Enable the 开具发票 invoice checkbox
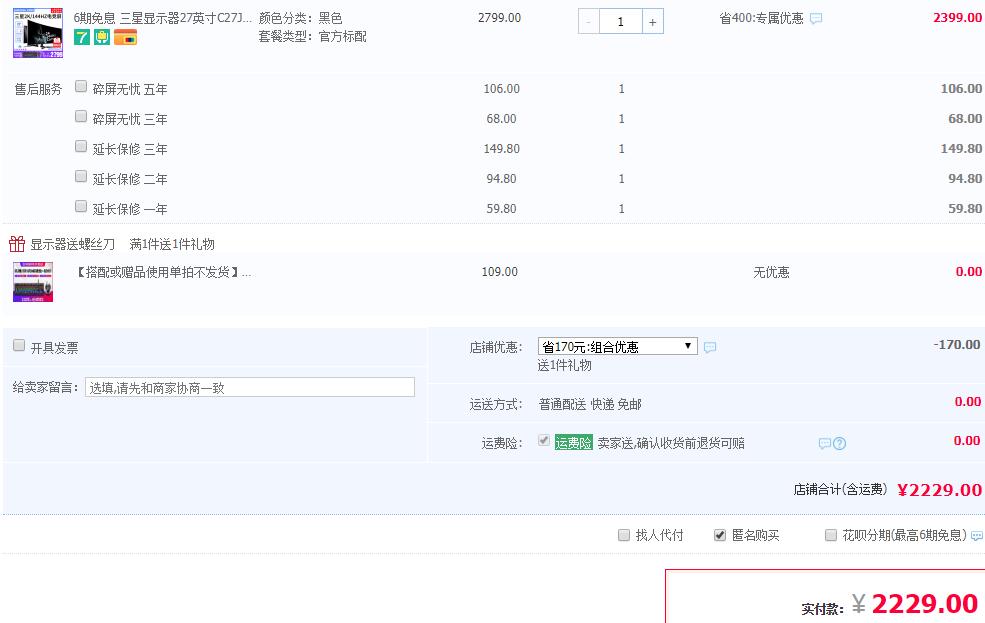This screenshot has height=623, width=985. [x=19, y=345]
